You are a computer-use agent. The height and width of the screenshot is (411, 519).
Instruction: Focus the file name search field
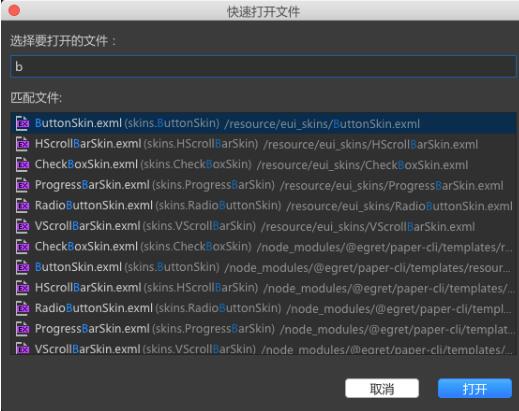263,67
